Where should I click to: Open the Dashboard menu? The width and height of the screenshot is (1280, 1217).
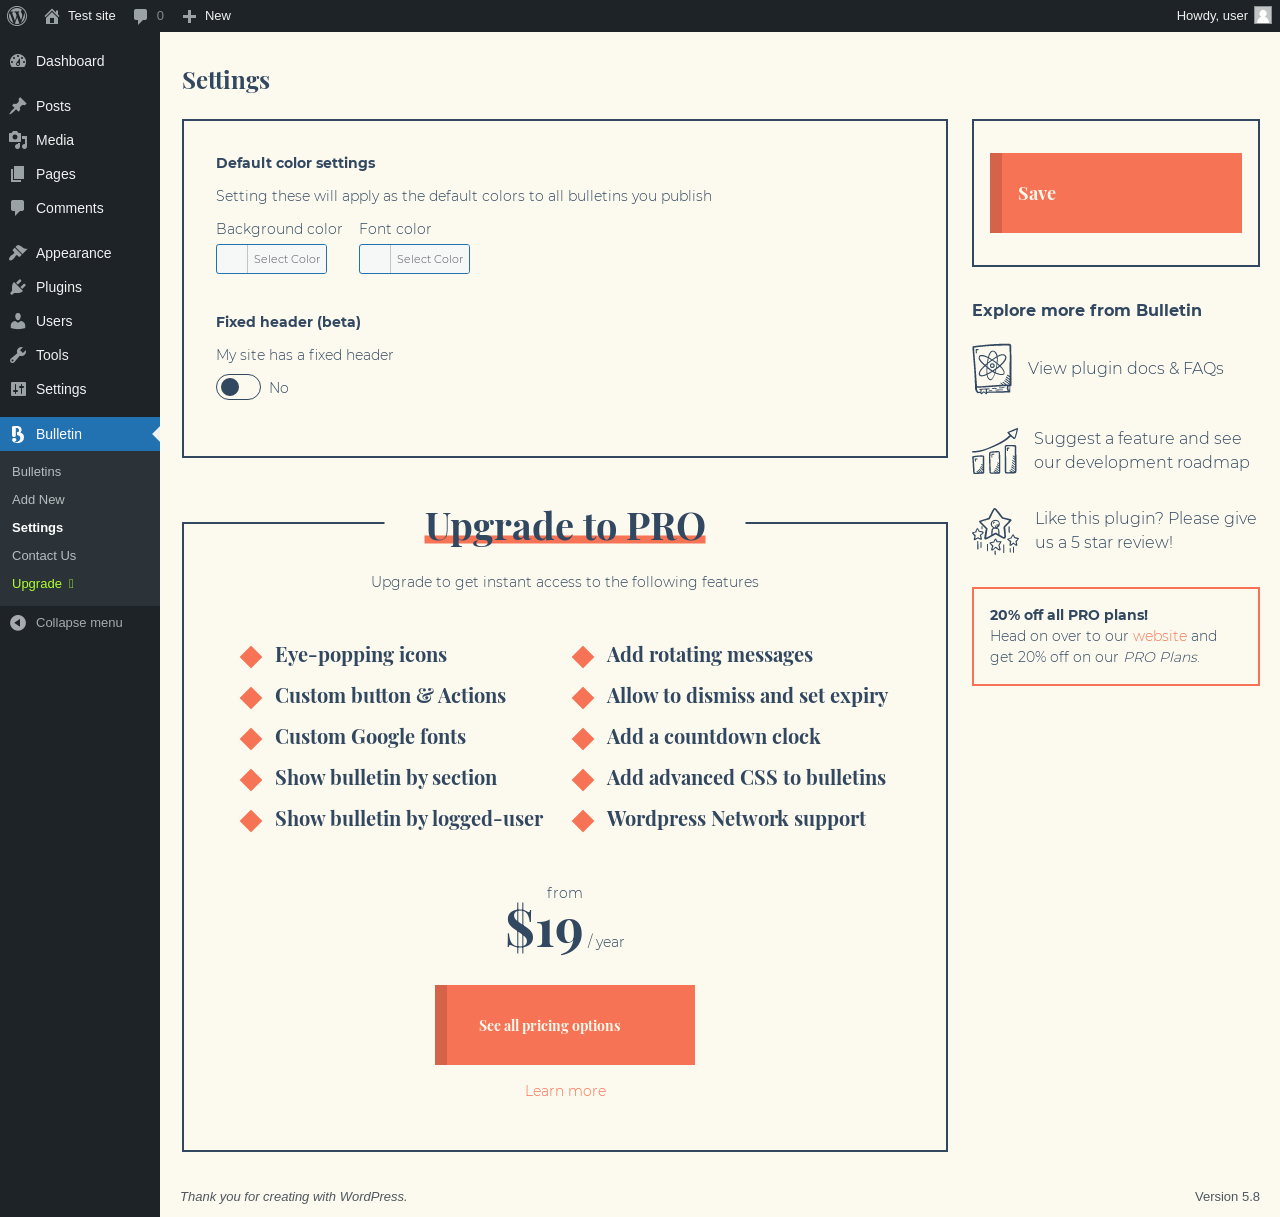coord(70,61)
